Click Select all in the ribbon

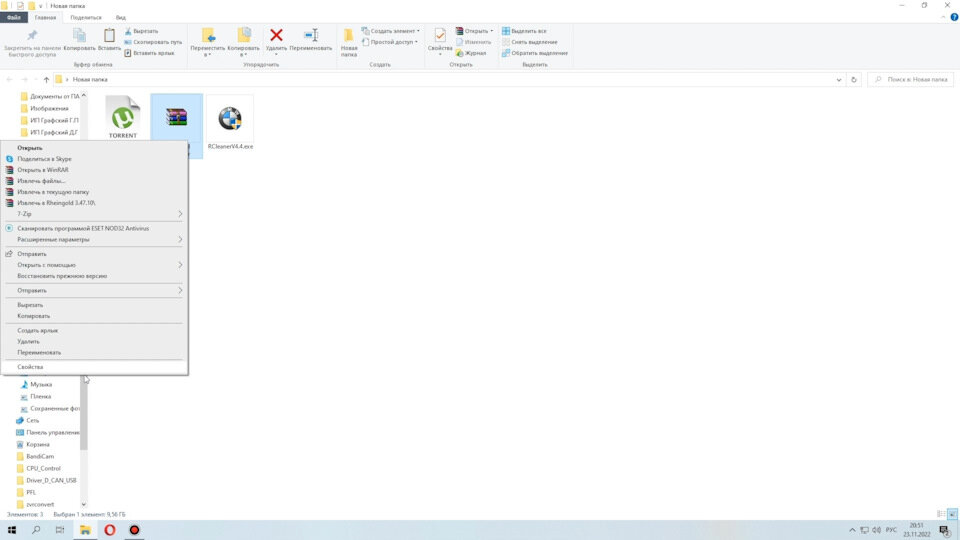click(524, 31)
